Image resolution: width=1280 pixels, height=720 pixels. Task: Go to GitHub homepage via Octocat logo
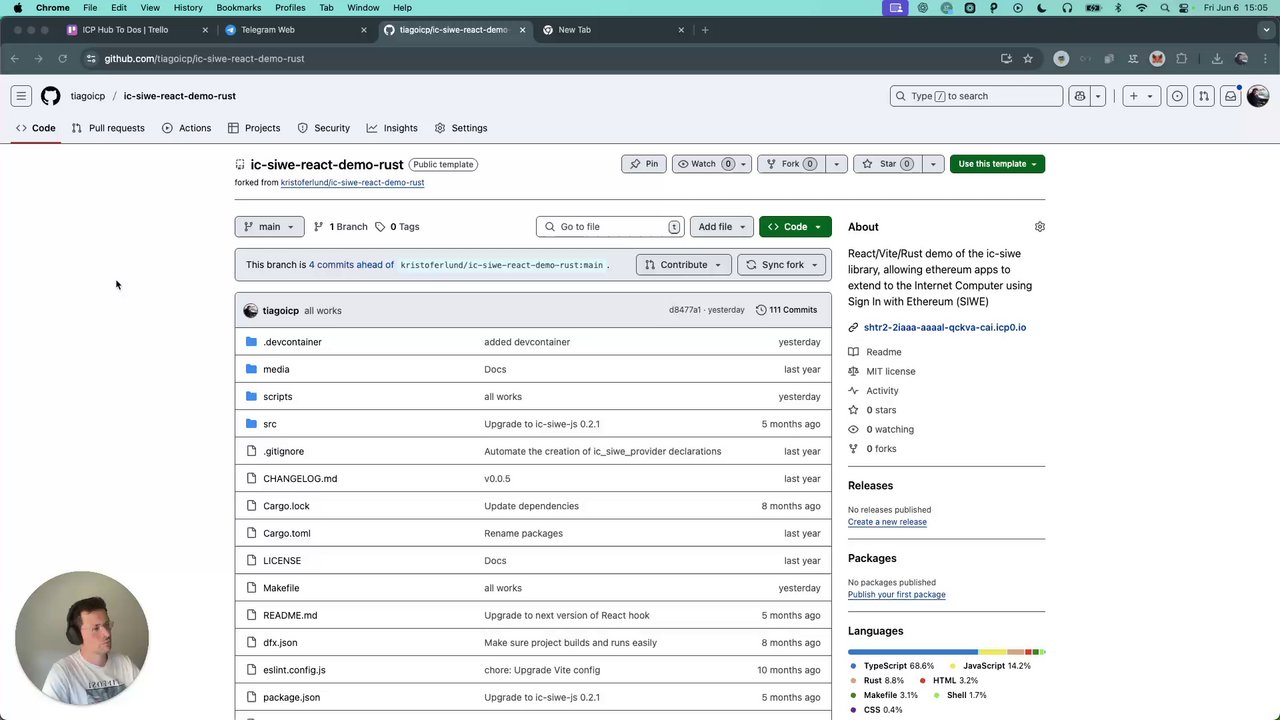51,96
